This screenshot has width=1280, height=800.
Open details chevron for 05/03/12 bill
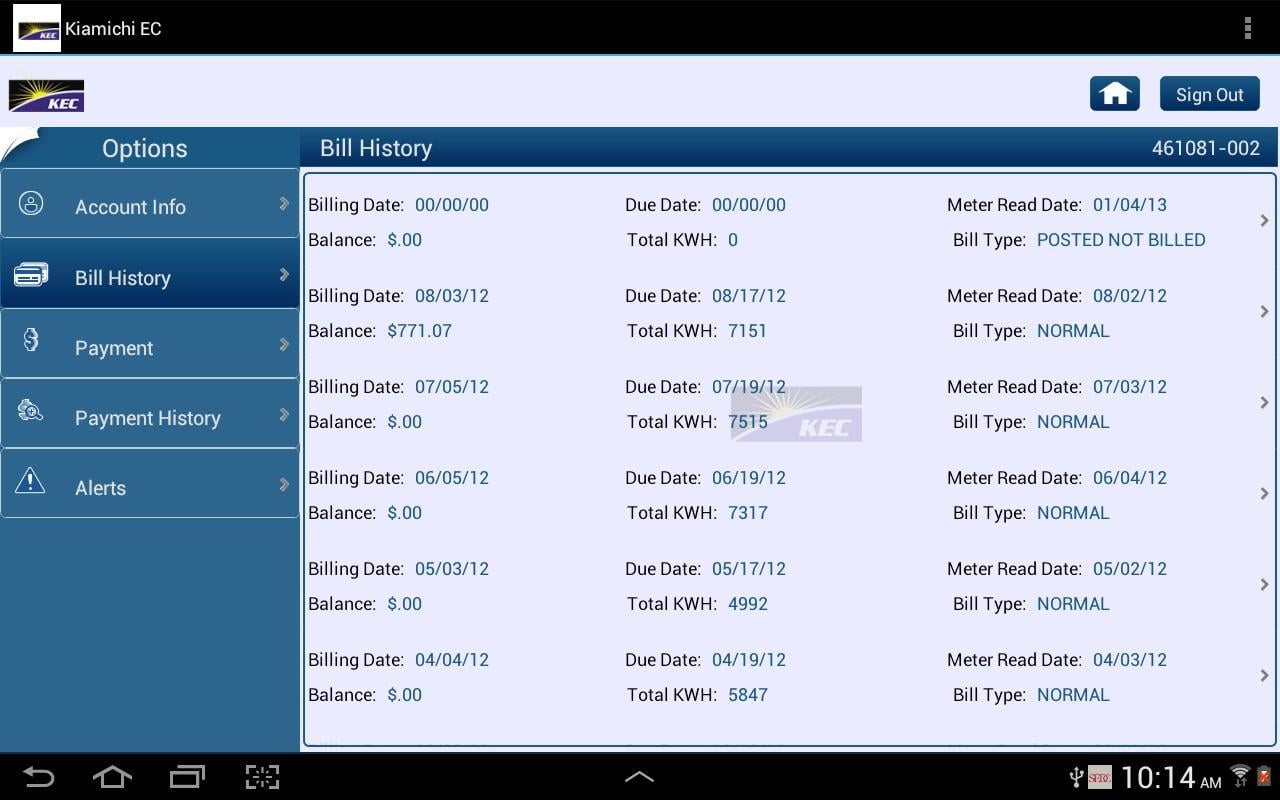click(x=1264, y=585)
